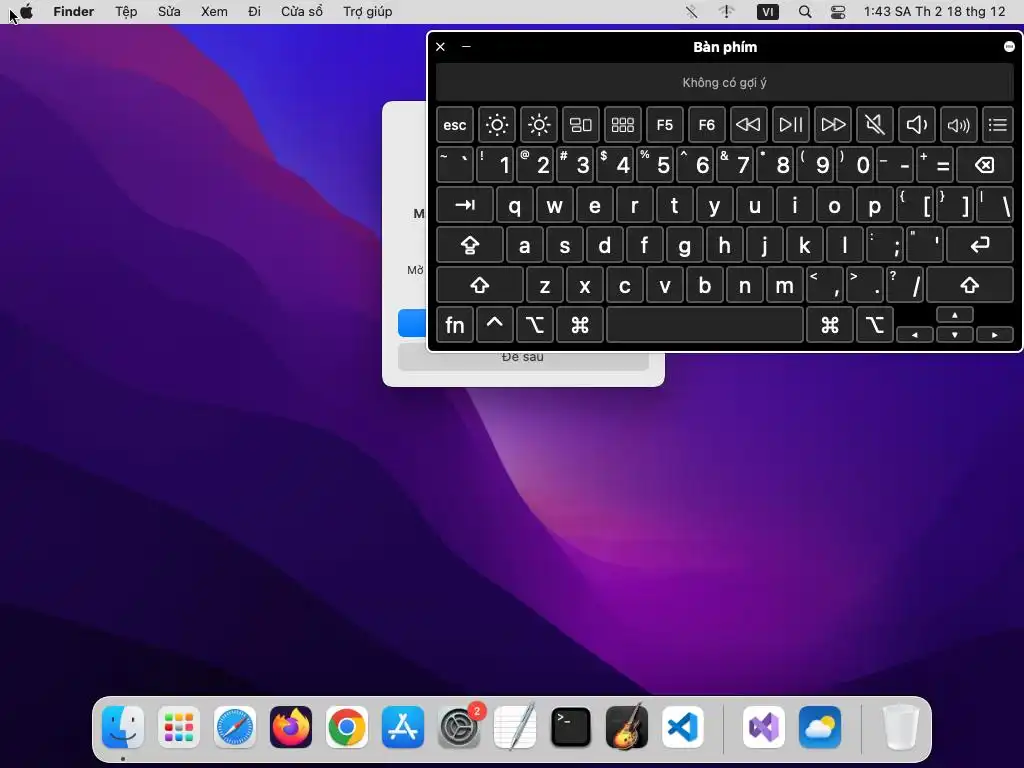Screen dimensions: 1024x768
Task: Tap the up arrow key
Action: click(955, 315)
